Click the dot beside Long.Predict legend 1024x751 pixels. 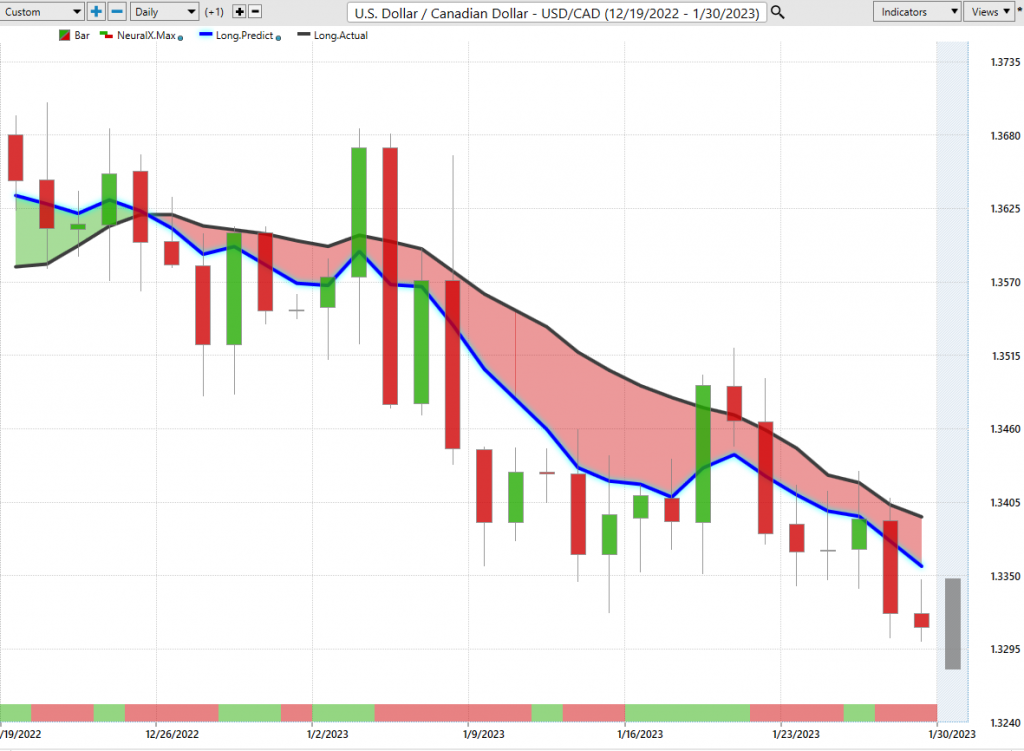point(278,38)
